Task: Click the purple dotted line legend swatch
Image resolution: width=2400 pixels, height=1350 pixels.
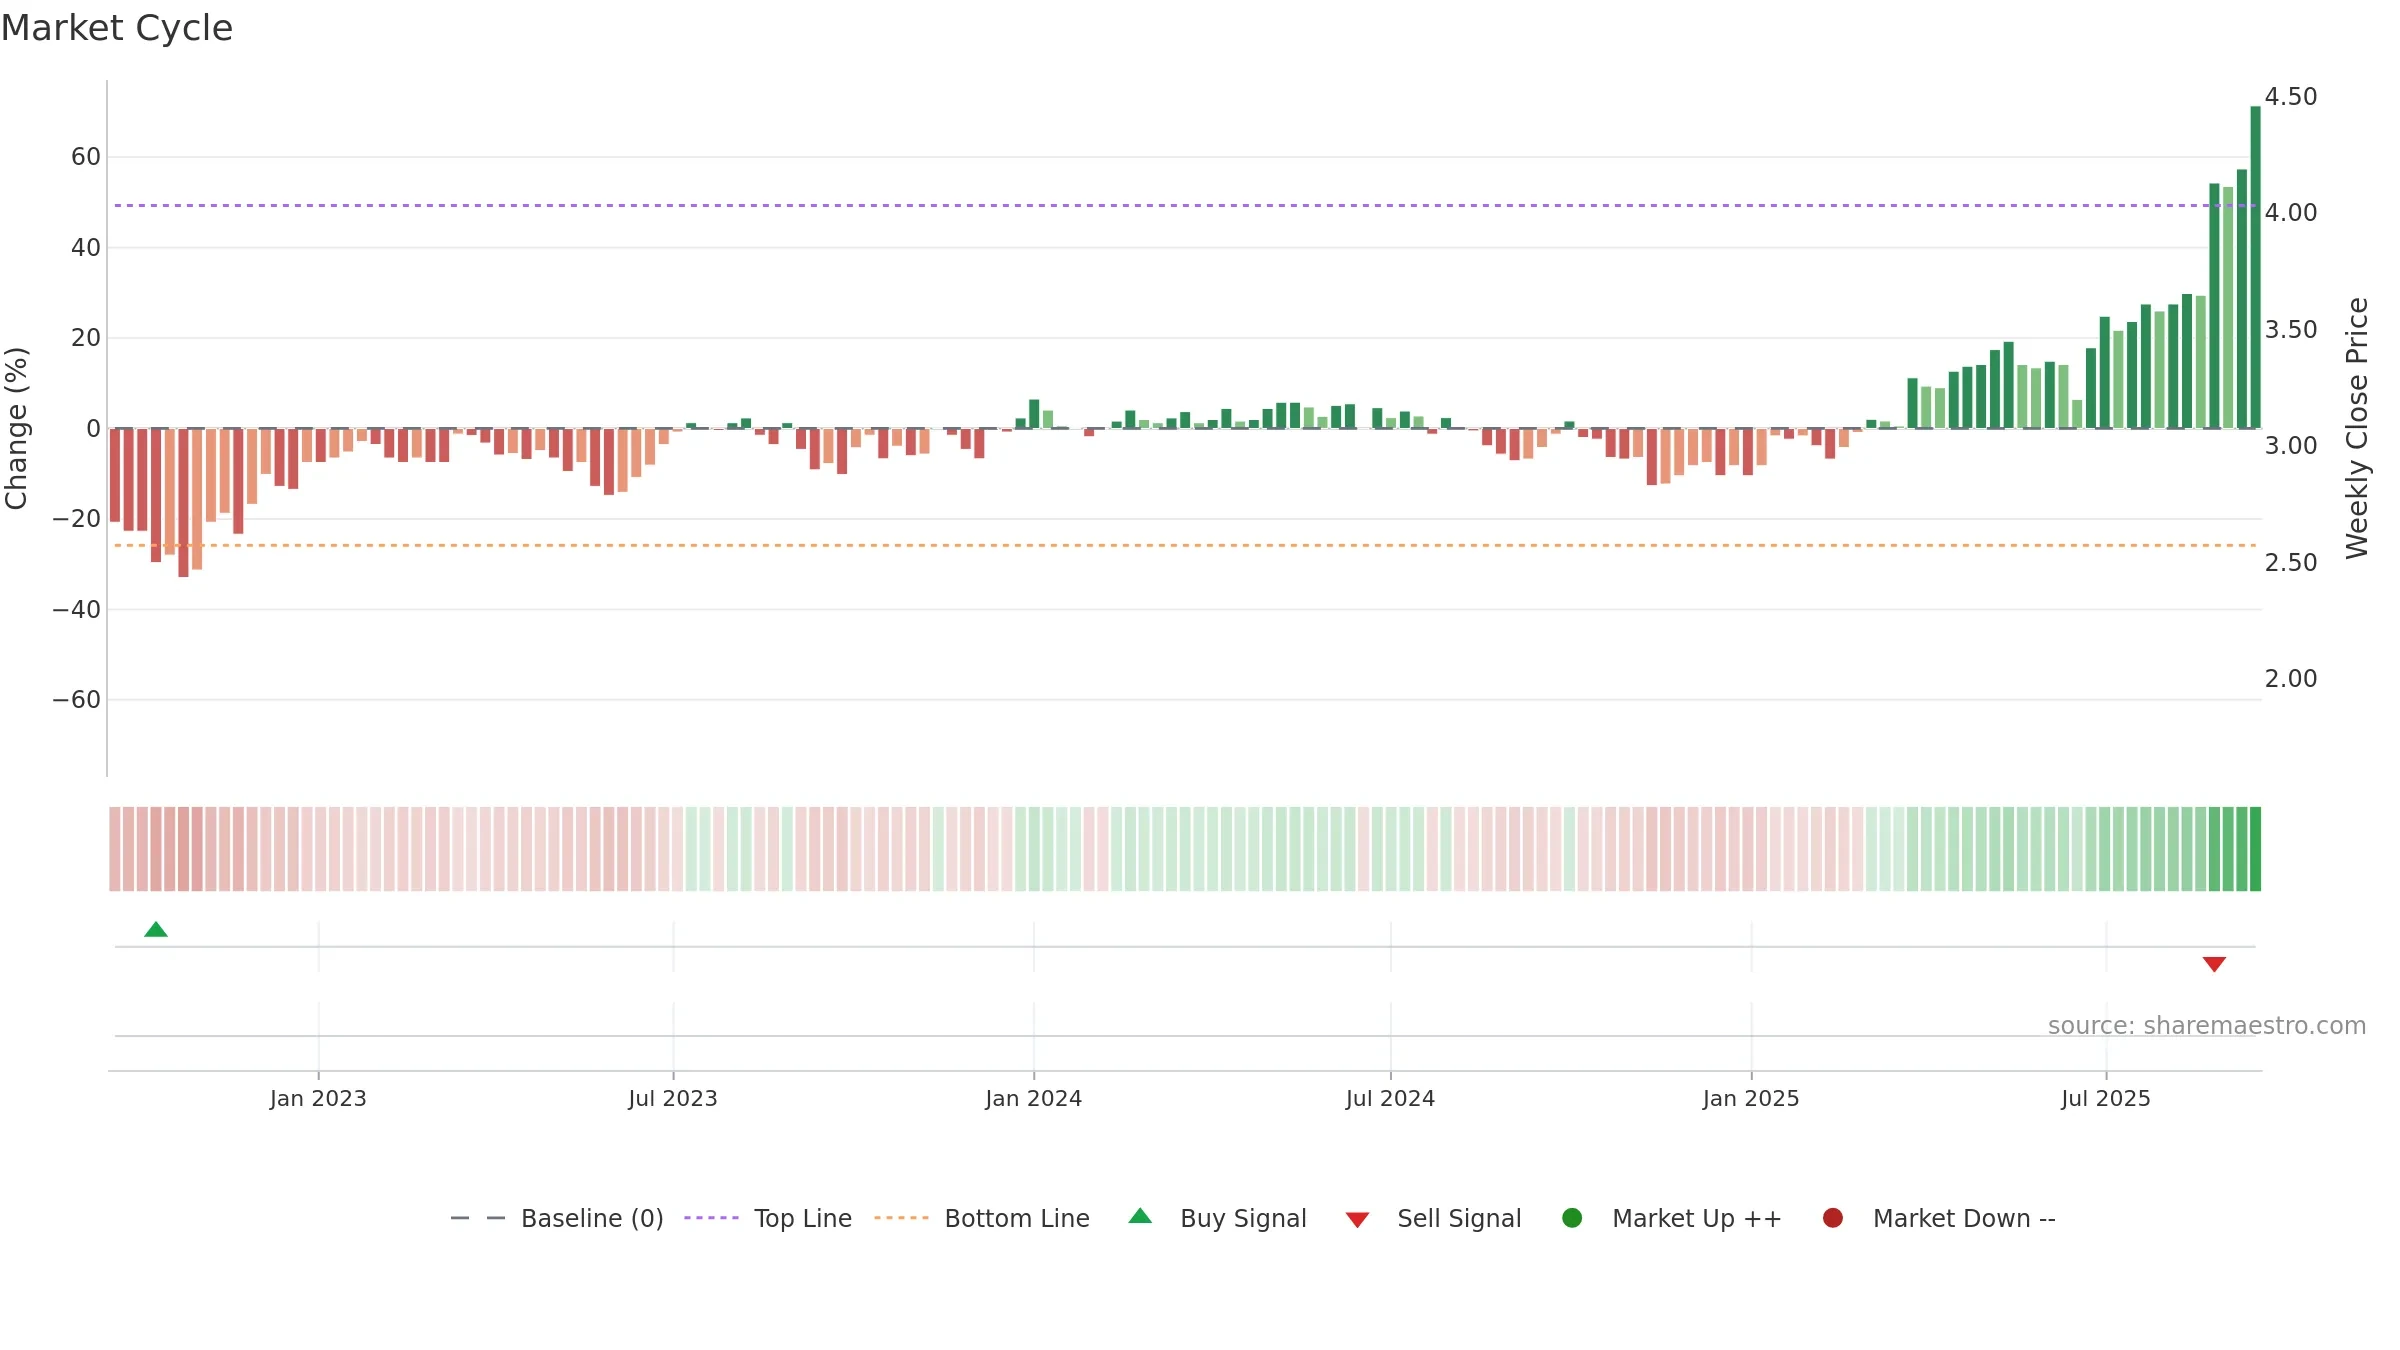Action: coord(711,1218)
